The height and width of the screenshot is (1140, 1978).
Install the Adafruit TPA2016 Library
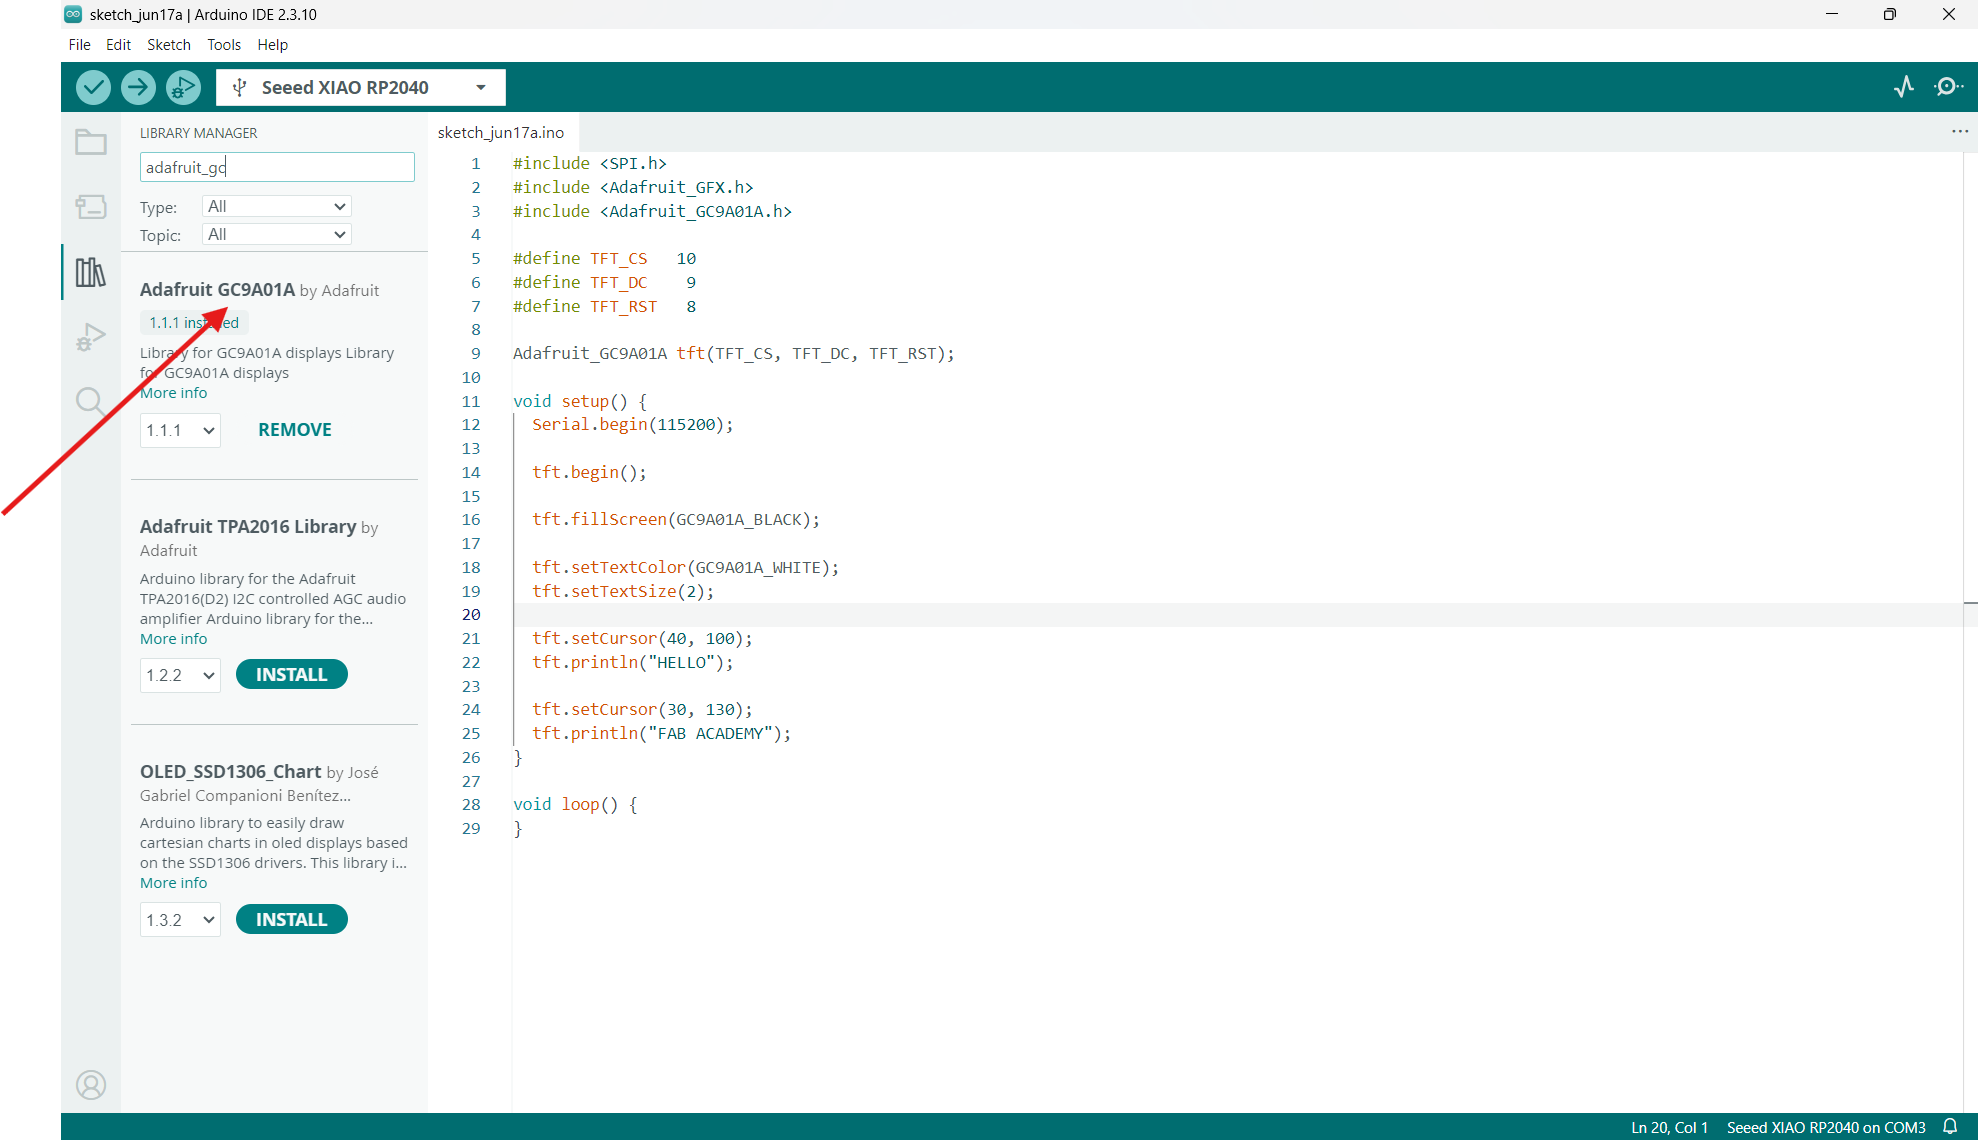(x=292, y=675)
